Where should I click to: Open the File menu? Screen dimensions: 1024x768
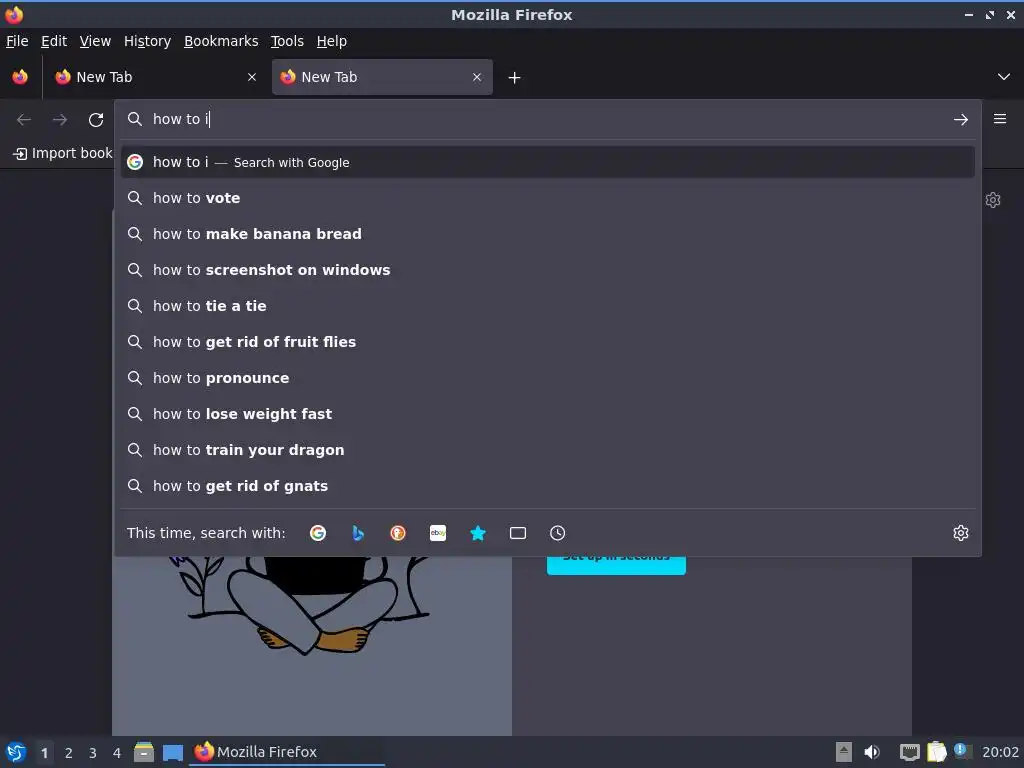(x=17, y=41)
